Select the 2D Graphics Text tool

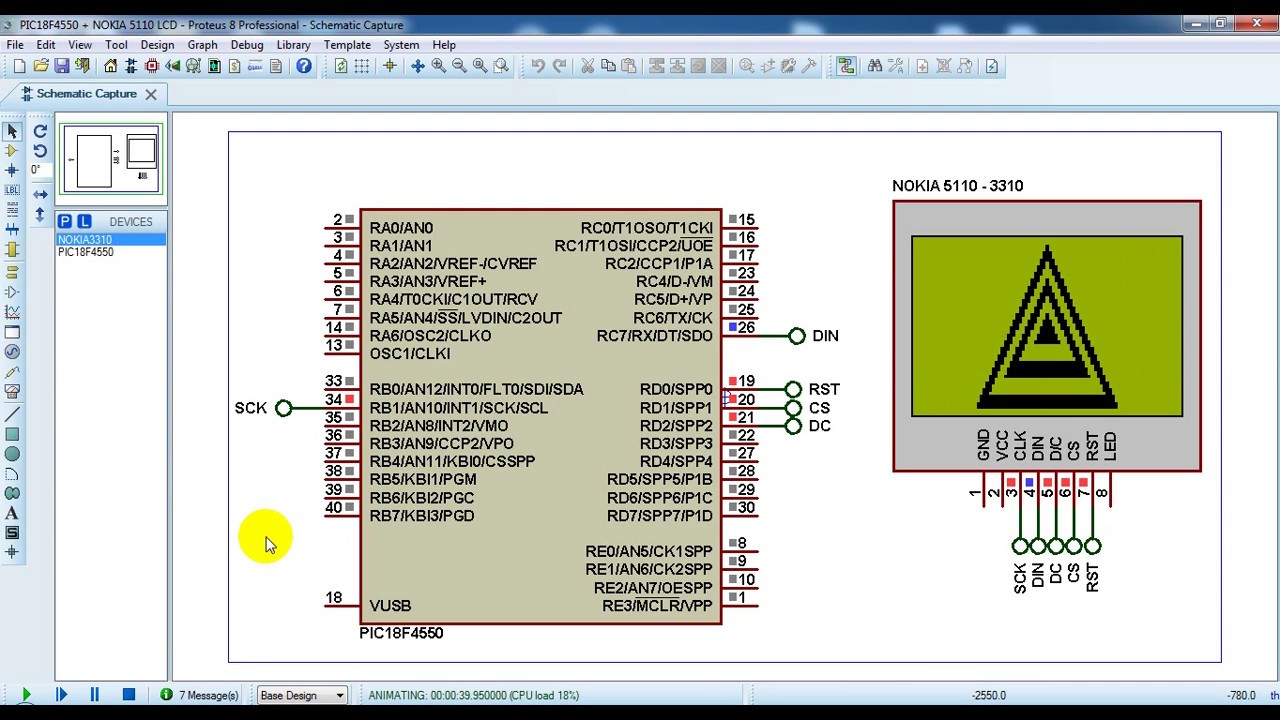point(12,513)
